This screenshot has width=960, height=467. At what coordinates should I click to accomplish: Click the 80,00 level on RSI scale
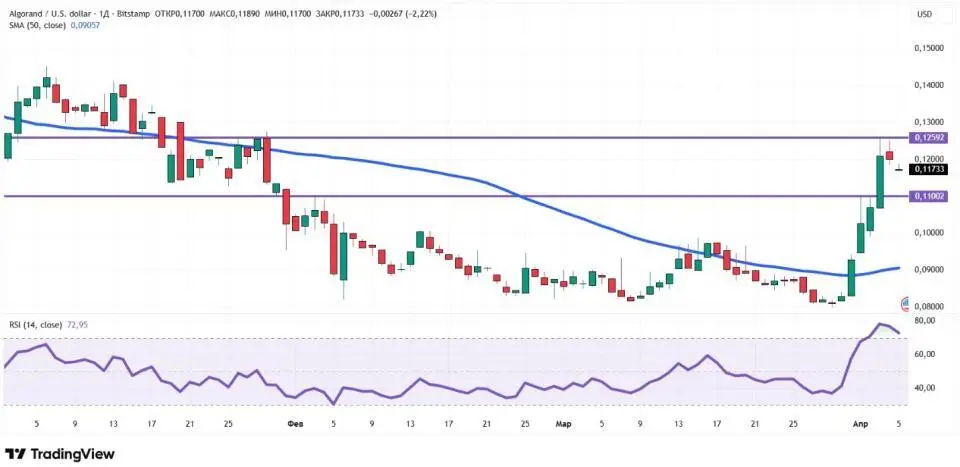tap(924, 320)
